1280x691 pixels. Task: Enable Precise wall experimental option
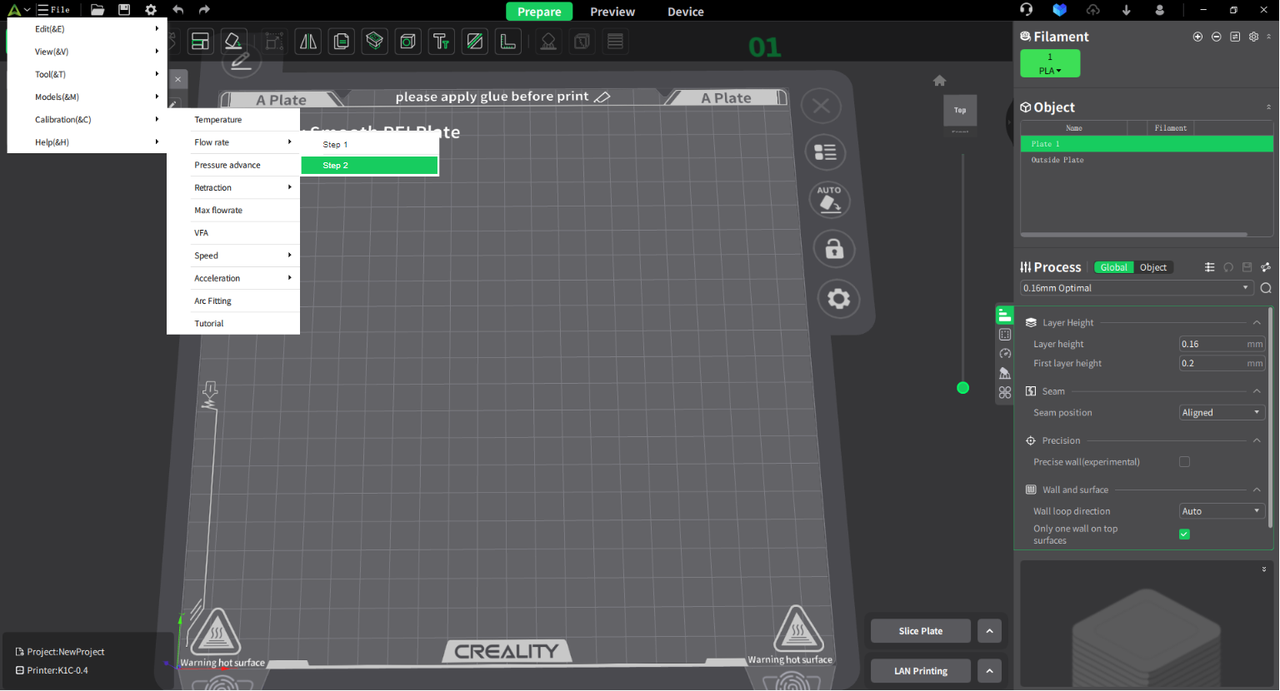click(x=1184, y=462)
